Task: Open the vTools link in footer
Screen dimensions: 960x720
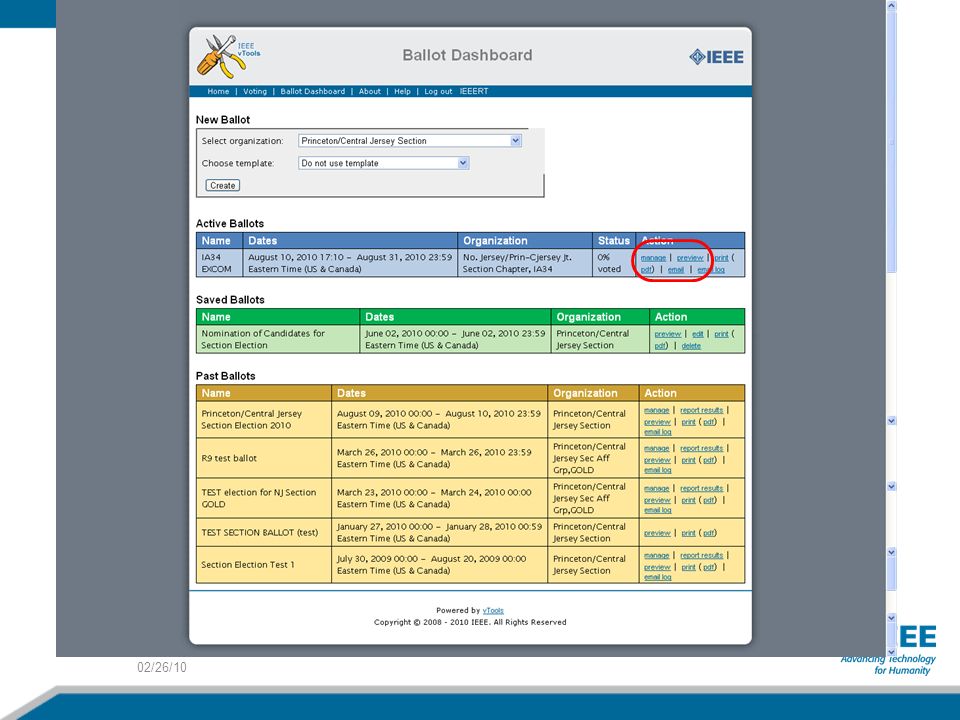Action: 493,610
